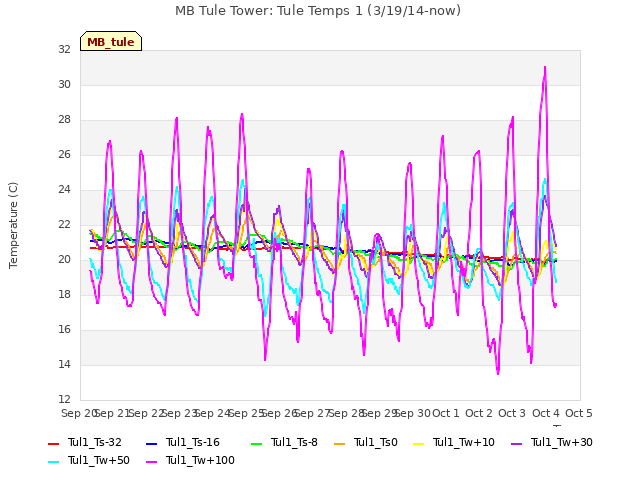Click the blue Tul1_Ts-16 legend swatch
The image size is (640, 480).
coord(151,444)
